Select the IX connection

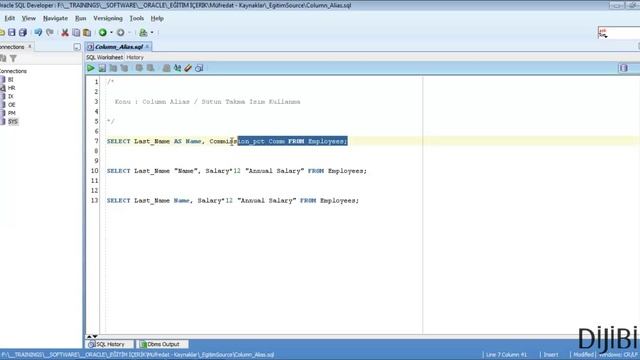tap(11, 96)
